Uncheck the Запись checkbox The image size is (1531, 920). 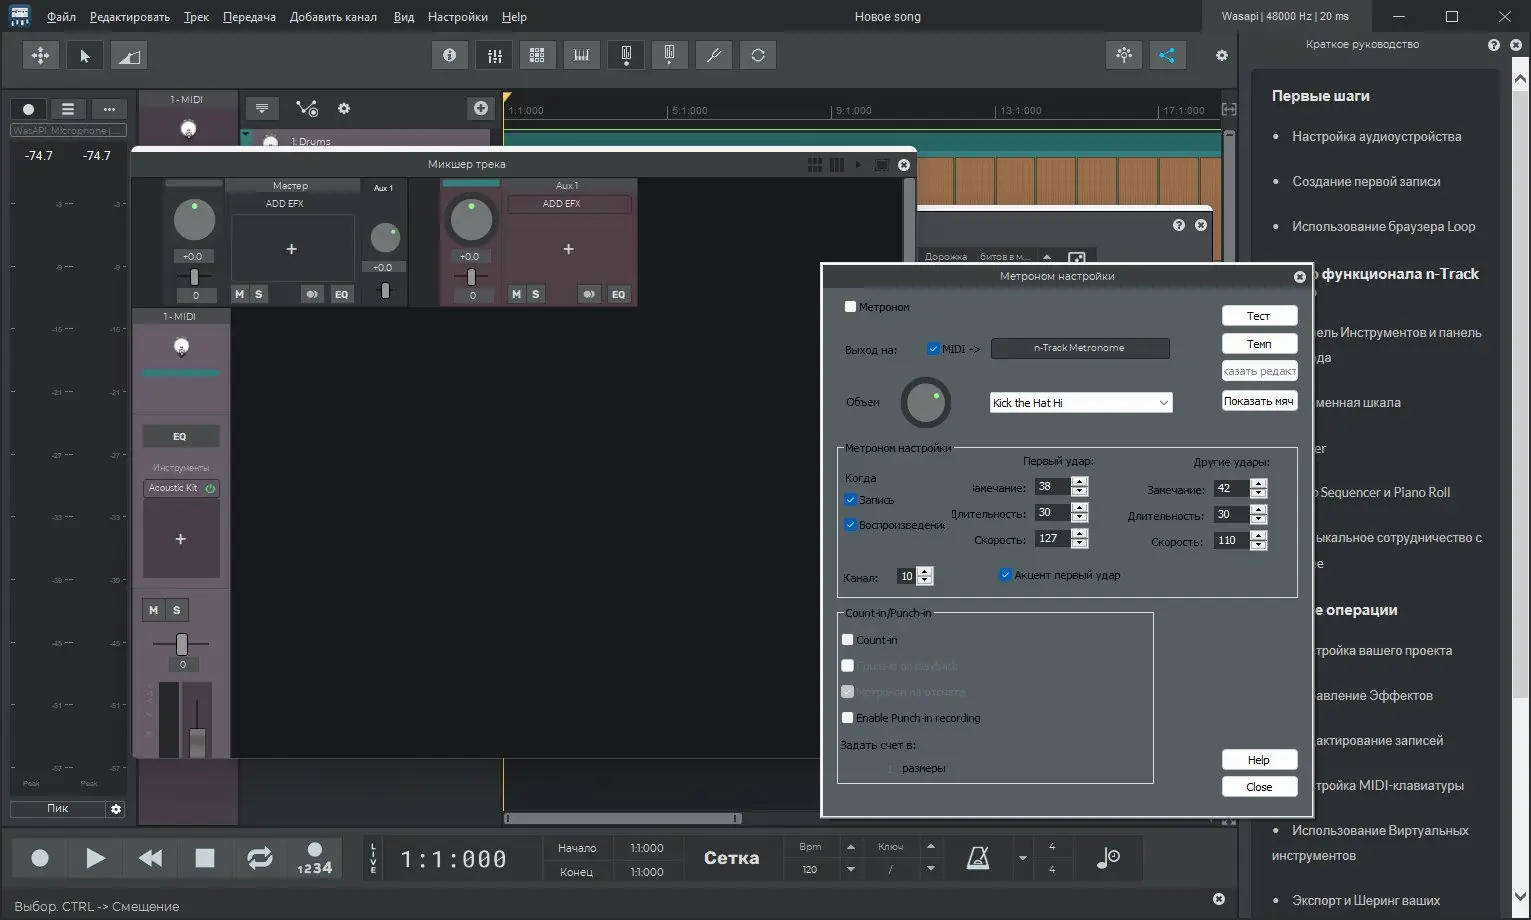(x=850, y=500)
